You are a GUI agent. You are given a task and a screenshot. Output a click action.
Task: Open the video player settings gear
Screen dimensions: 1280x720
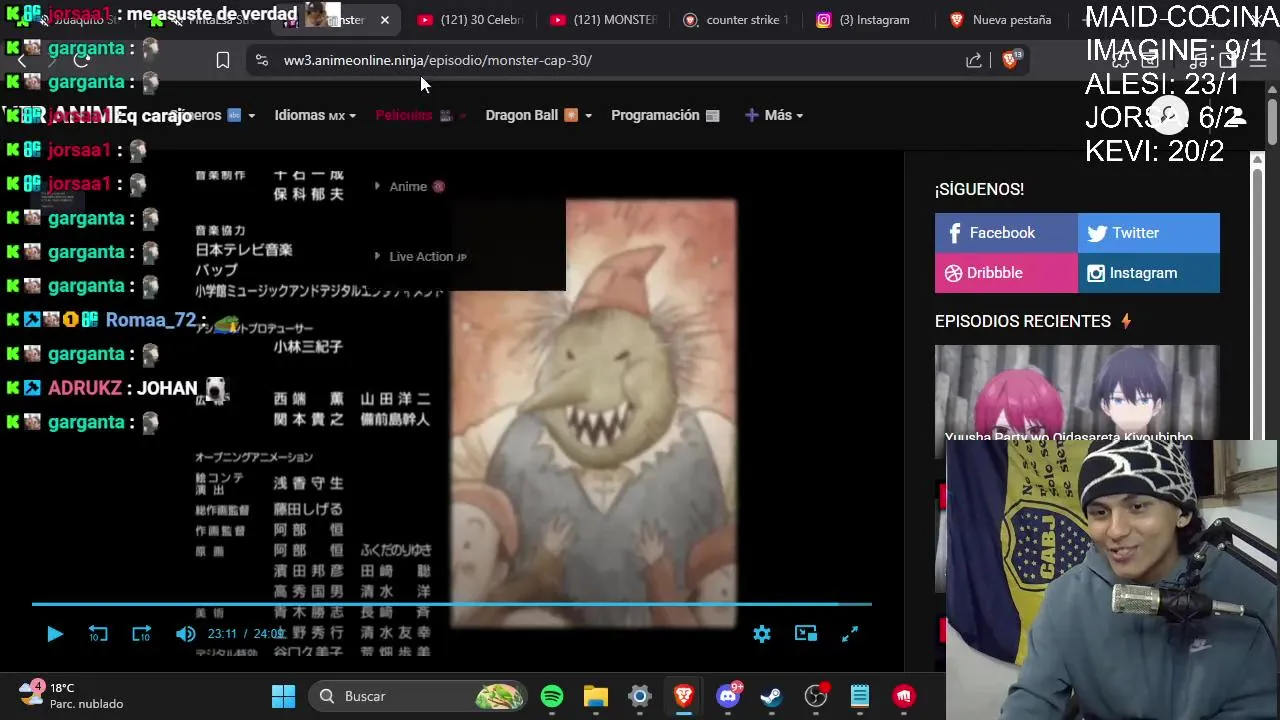pyautogui.click(x=762, y=634)
